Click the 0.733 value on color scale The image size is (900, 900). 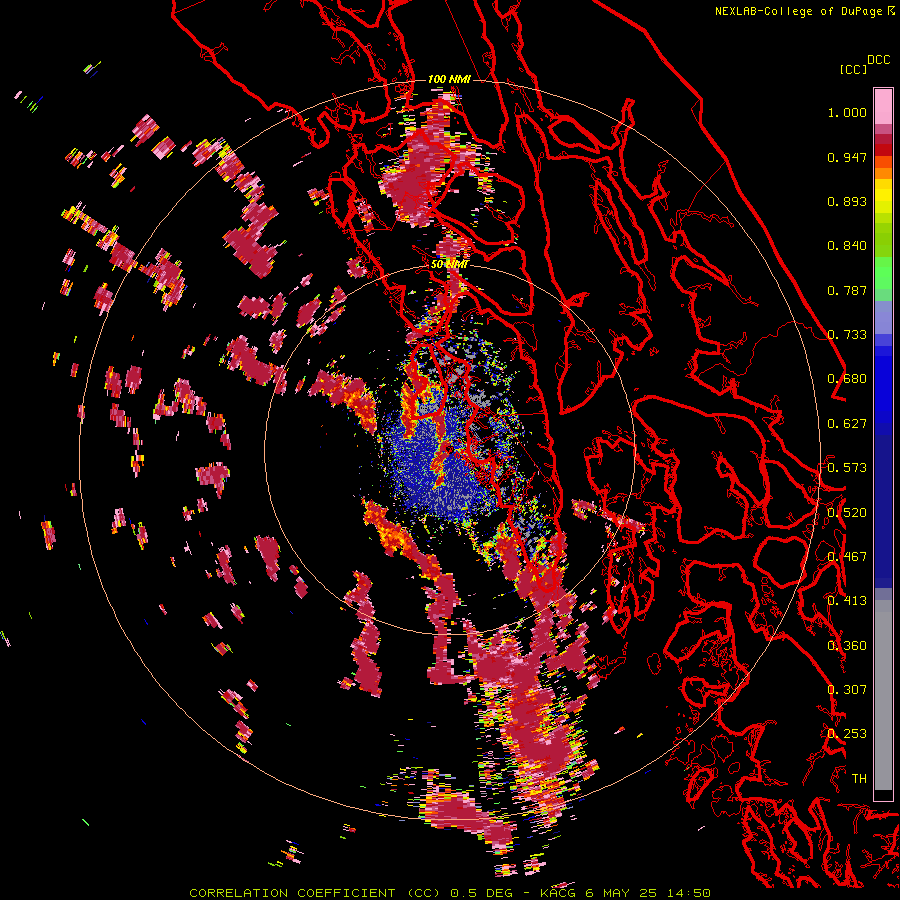pyautogui.click(x=847, y=335)
